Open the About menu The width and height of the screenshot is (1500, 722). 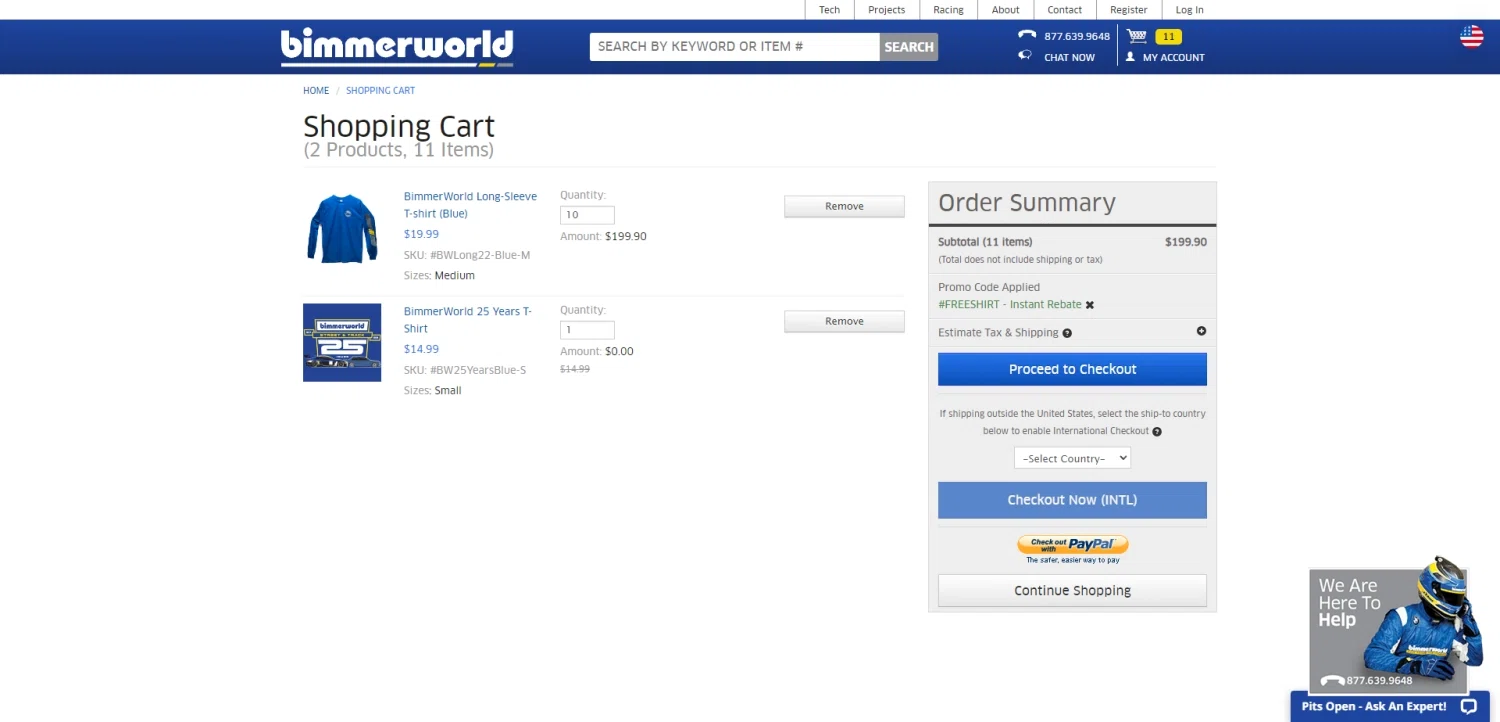1006,10
